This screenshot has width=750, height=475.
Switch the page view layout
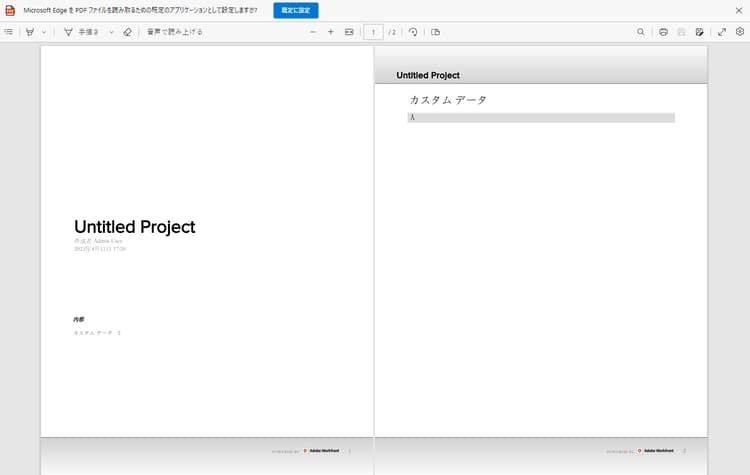[x=435, y=32]
